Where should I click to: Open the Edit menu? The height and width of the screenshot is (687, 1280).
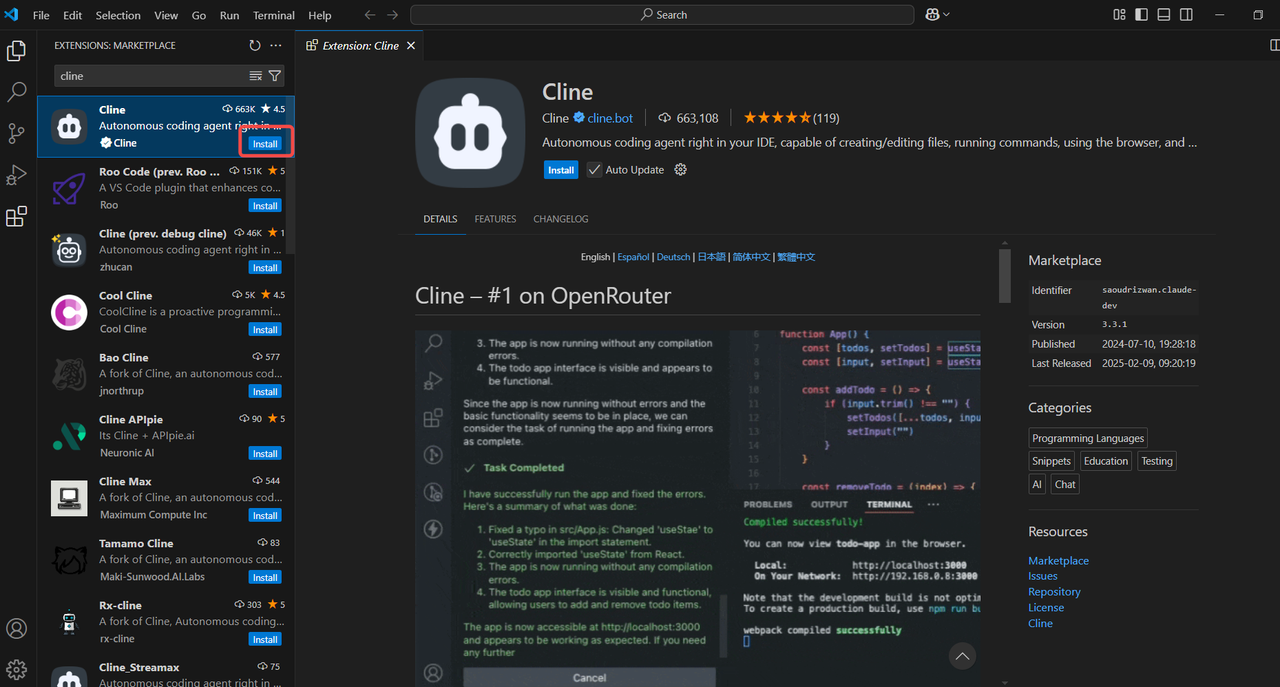(73, 15)
